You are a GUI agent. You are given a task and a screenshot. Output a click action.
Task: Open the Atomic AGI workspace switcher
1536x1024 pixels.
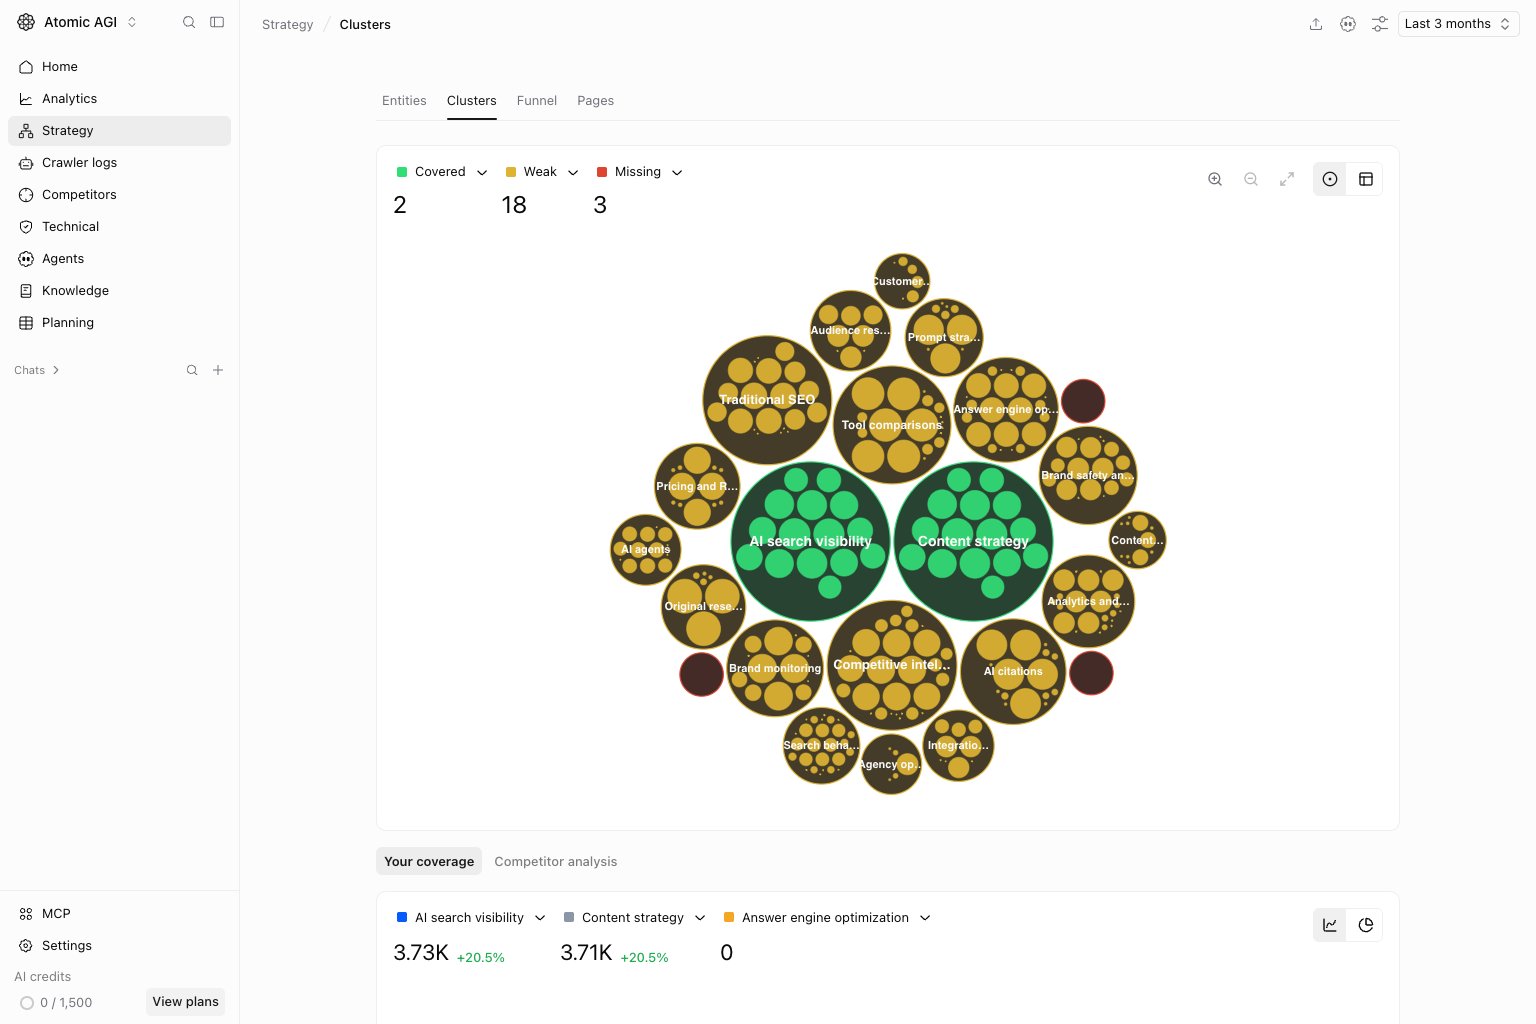pyautogui.click(x=78, y=22)
